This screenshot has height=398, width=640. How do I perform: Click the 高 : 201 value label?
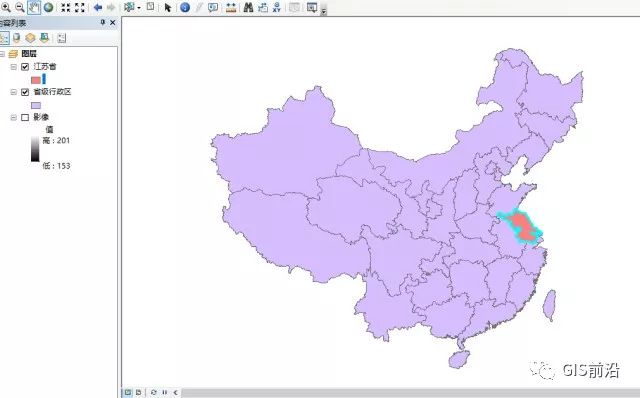click(56, 140)
